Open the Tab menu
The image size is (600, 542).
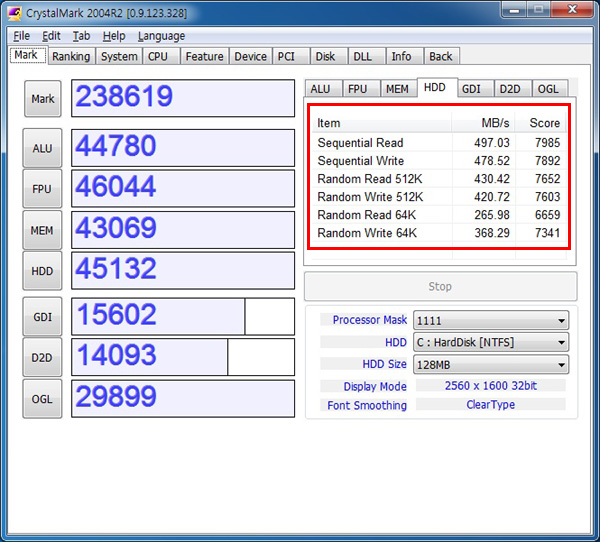pyautogui.click(x=81, y=36)
